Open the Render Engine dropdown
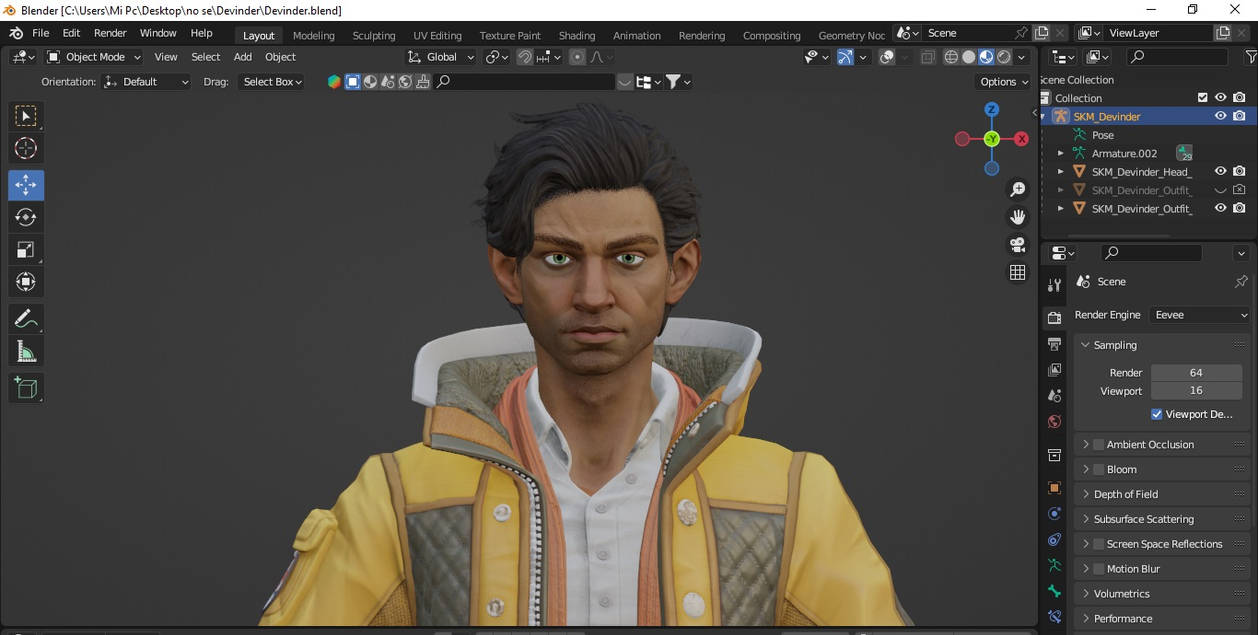Image resolution: width=1258 pixels, height=635 pixels. pos(1200,315)
